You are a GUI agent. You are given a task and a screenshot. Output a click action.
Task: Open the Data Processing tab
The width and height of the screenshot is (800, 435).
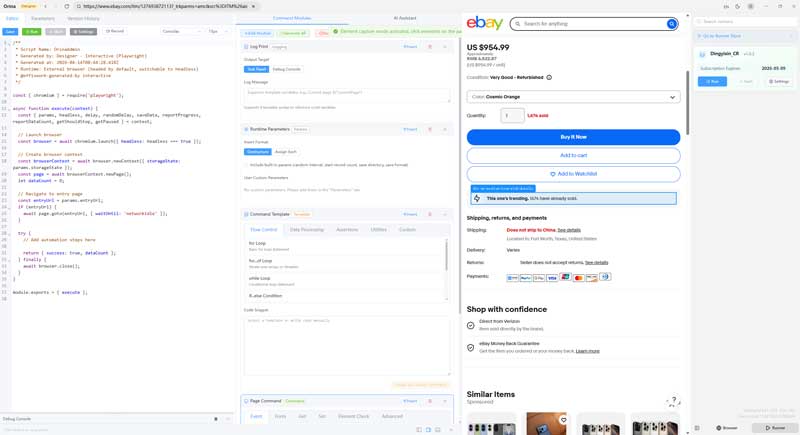click(307, 230)
